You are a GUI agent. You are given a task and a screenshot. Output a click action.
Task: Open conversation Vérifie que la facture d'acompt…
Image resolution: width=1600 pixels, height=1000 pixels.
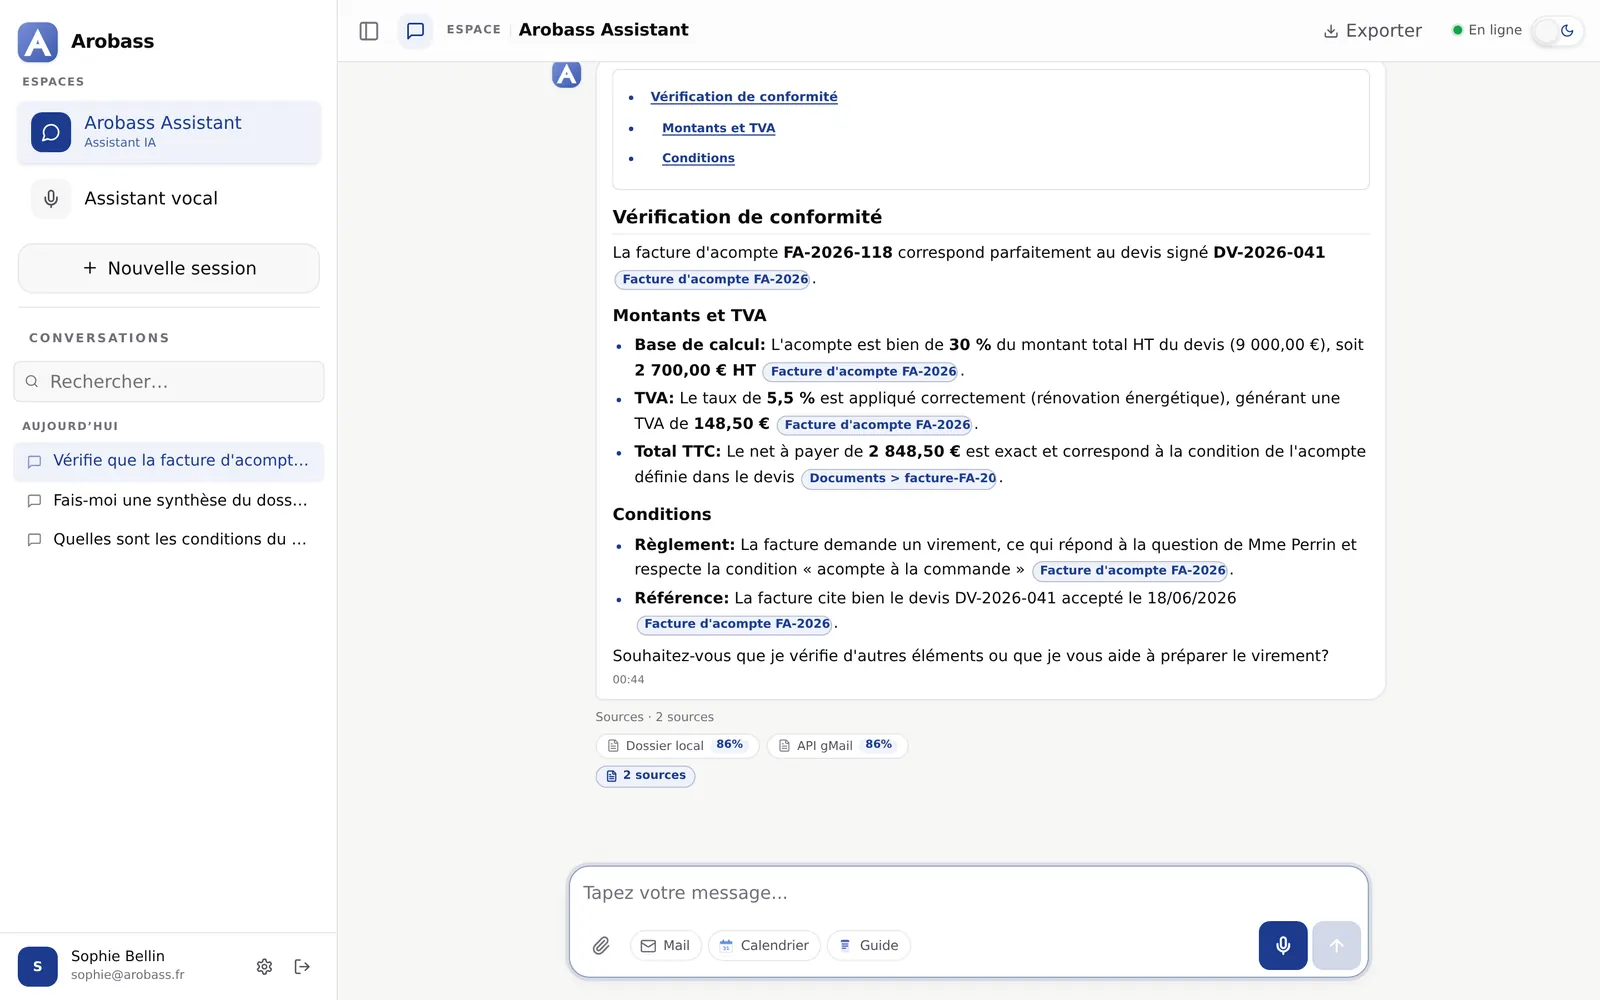pos(169,461)
